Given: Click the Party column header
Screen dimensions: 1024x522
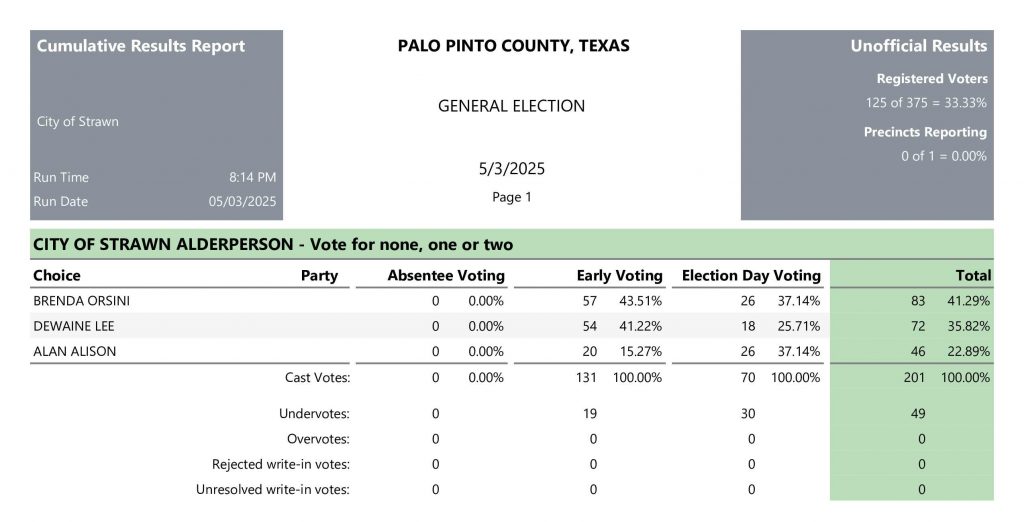Looking at the screenshot, I should [319, 275].
